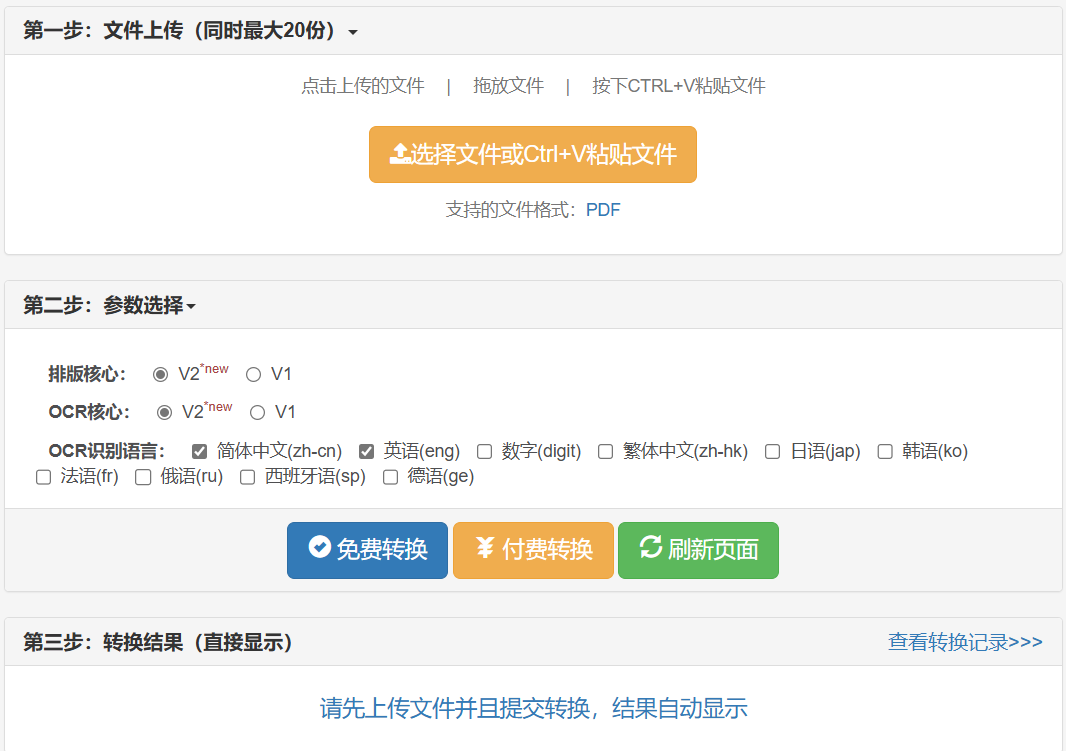Enable 繁体中文(zh-hk) recognition

tap(605, 451)
